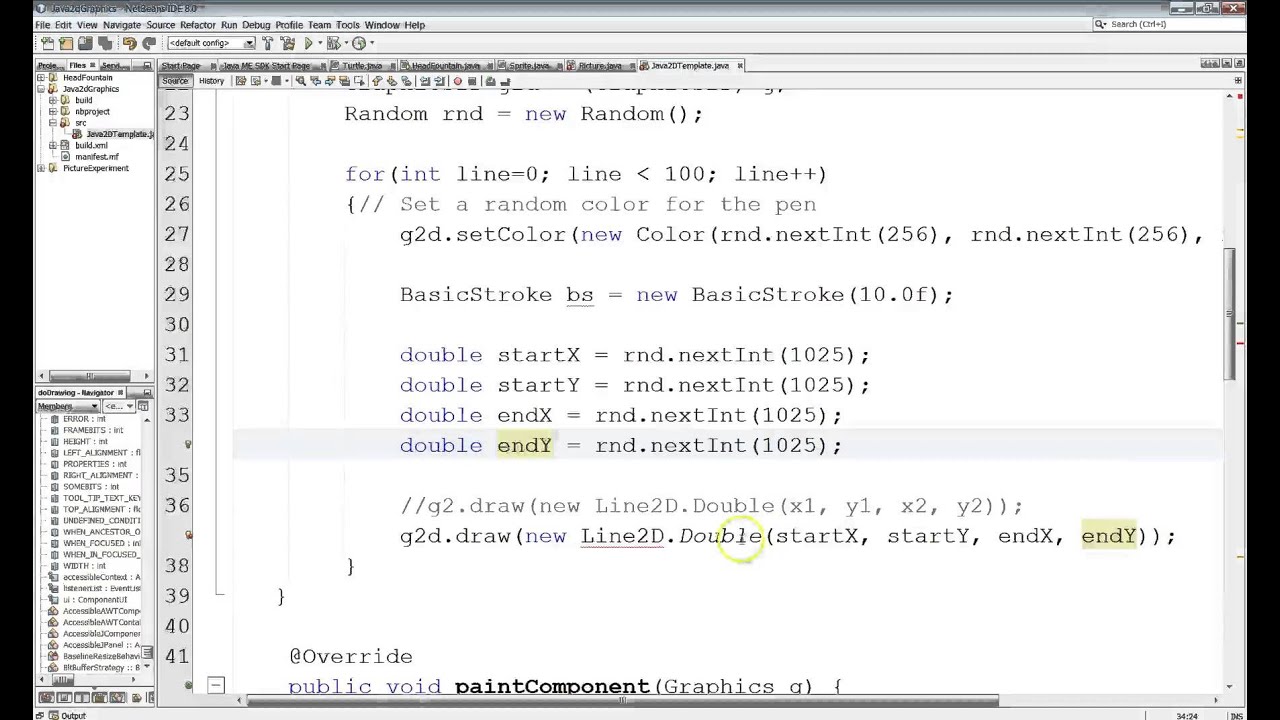The image size is (1280, 720).
Task: Run the project with green arrow
Action: point(308,43)
